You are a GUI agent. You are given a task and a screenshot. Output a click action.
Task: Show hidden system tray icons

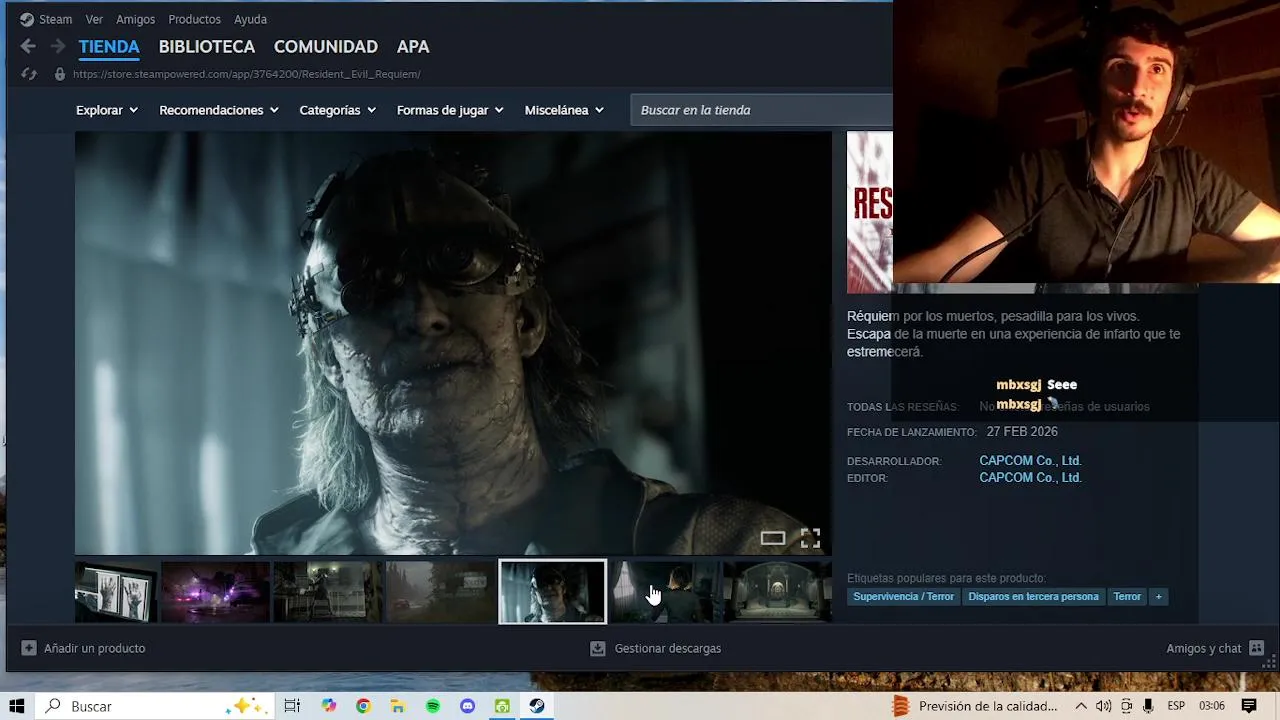click(1081, 706)
